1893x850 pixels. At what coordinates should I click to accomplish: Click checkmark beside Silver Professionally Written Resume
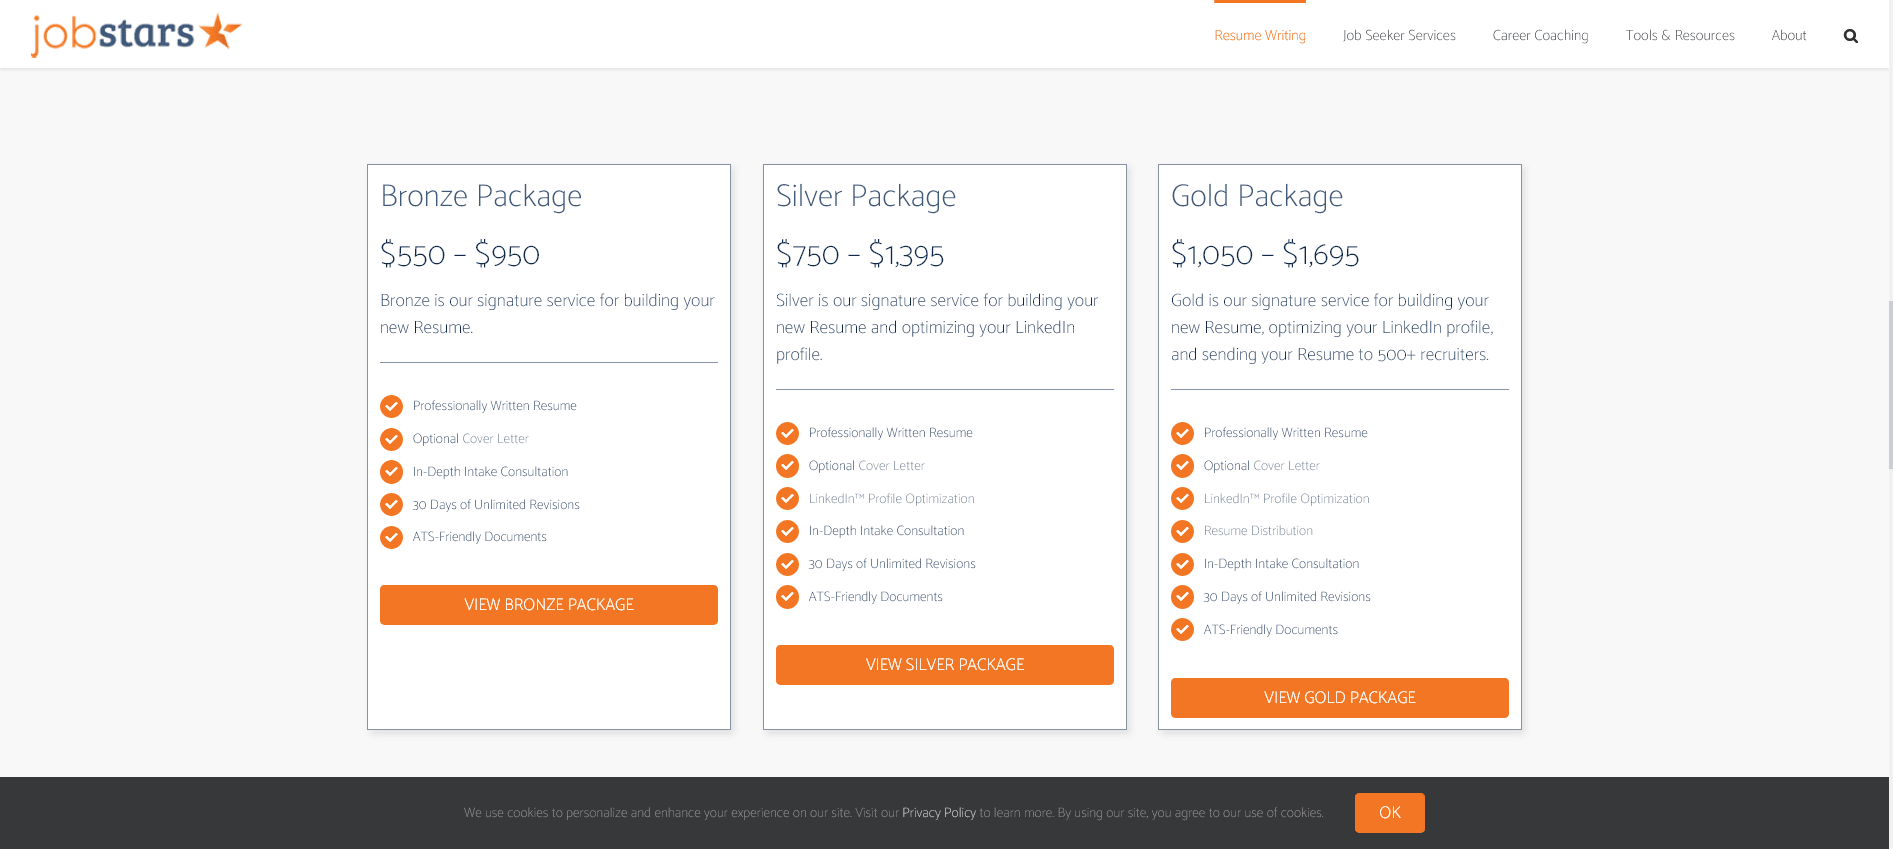coord(788,433)
